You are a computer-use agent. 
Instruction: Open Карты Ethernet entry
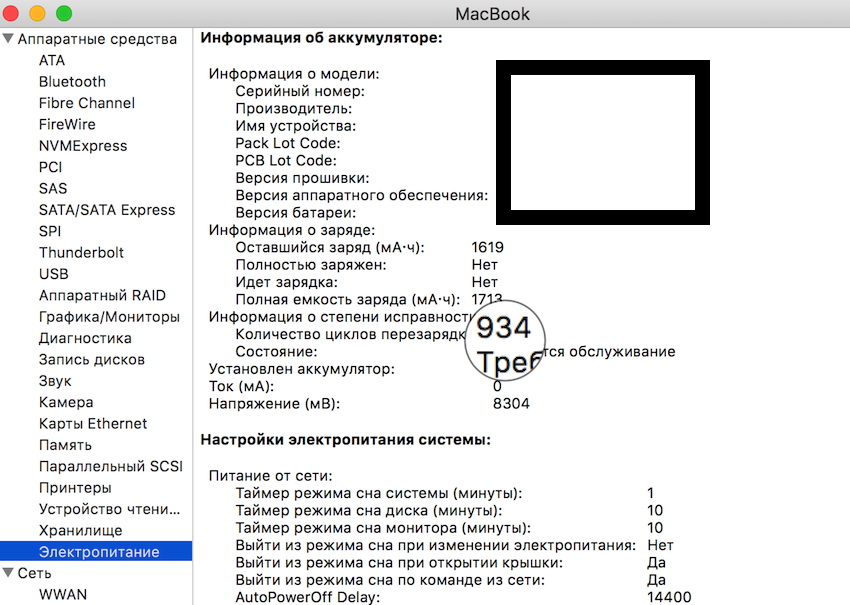(x=93, y=424)
